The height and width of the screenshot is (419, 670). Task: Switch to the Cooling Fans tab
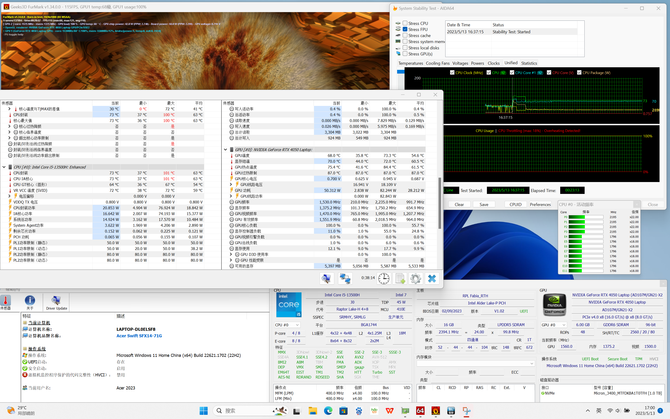438,63
